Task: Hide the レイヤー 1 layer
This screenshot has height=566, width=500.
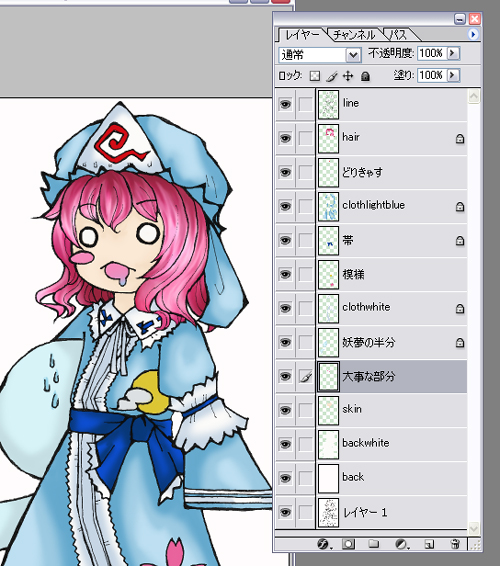Action: coord(285,512)
